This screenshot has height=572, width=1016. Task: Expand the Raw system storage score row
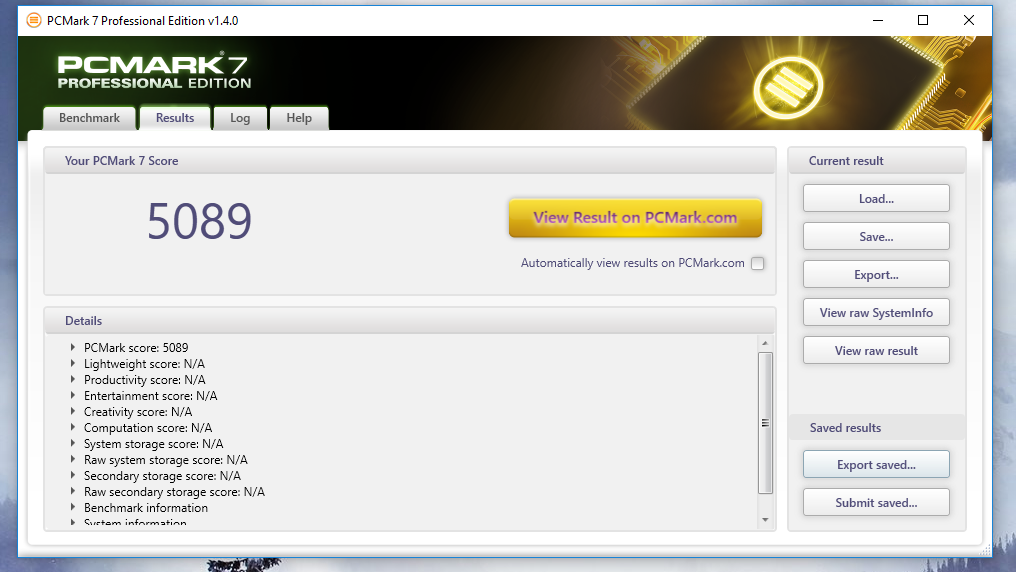73,459
